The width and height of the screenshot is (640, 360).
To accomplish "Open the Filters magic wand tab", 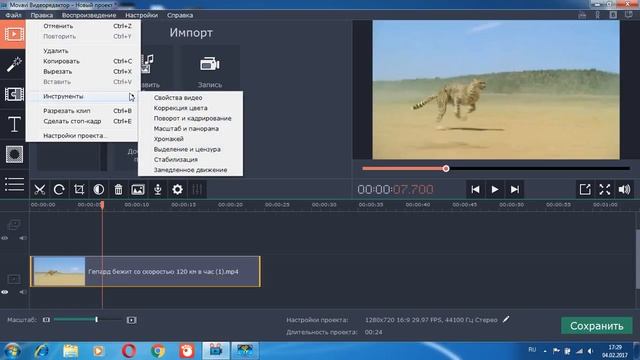I will (14, 64).
